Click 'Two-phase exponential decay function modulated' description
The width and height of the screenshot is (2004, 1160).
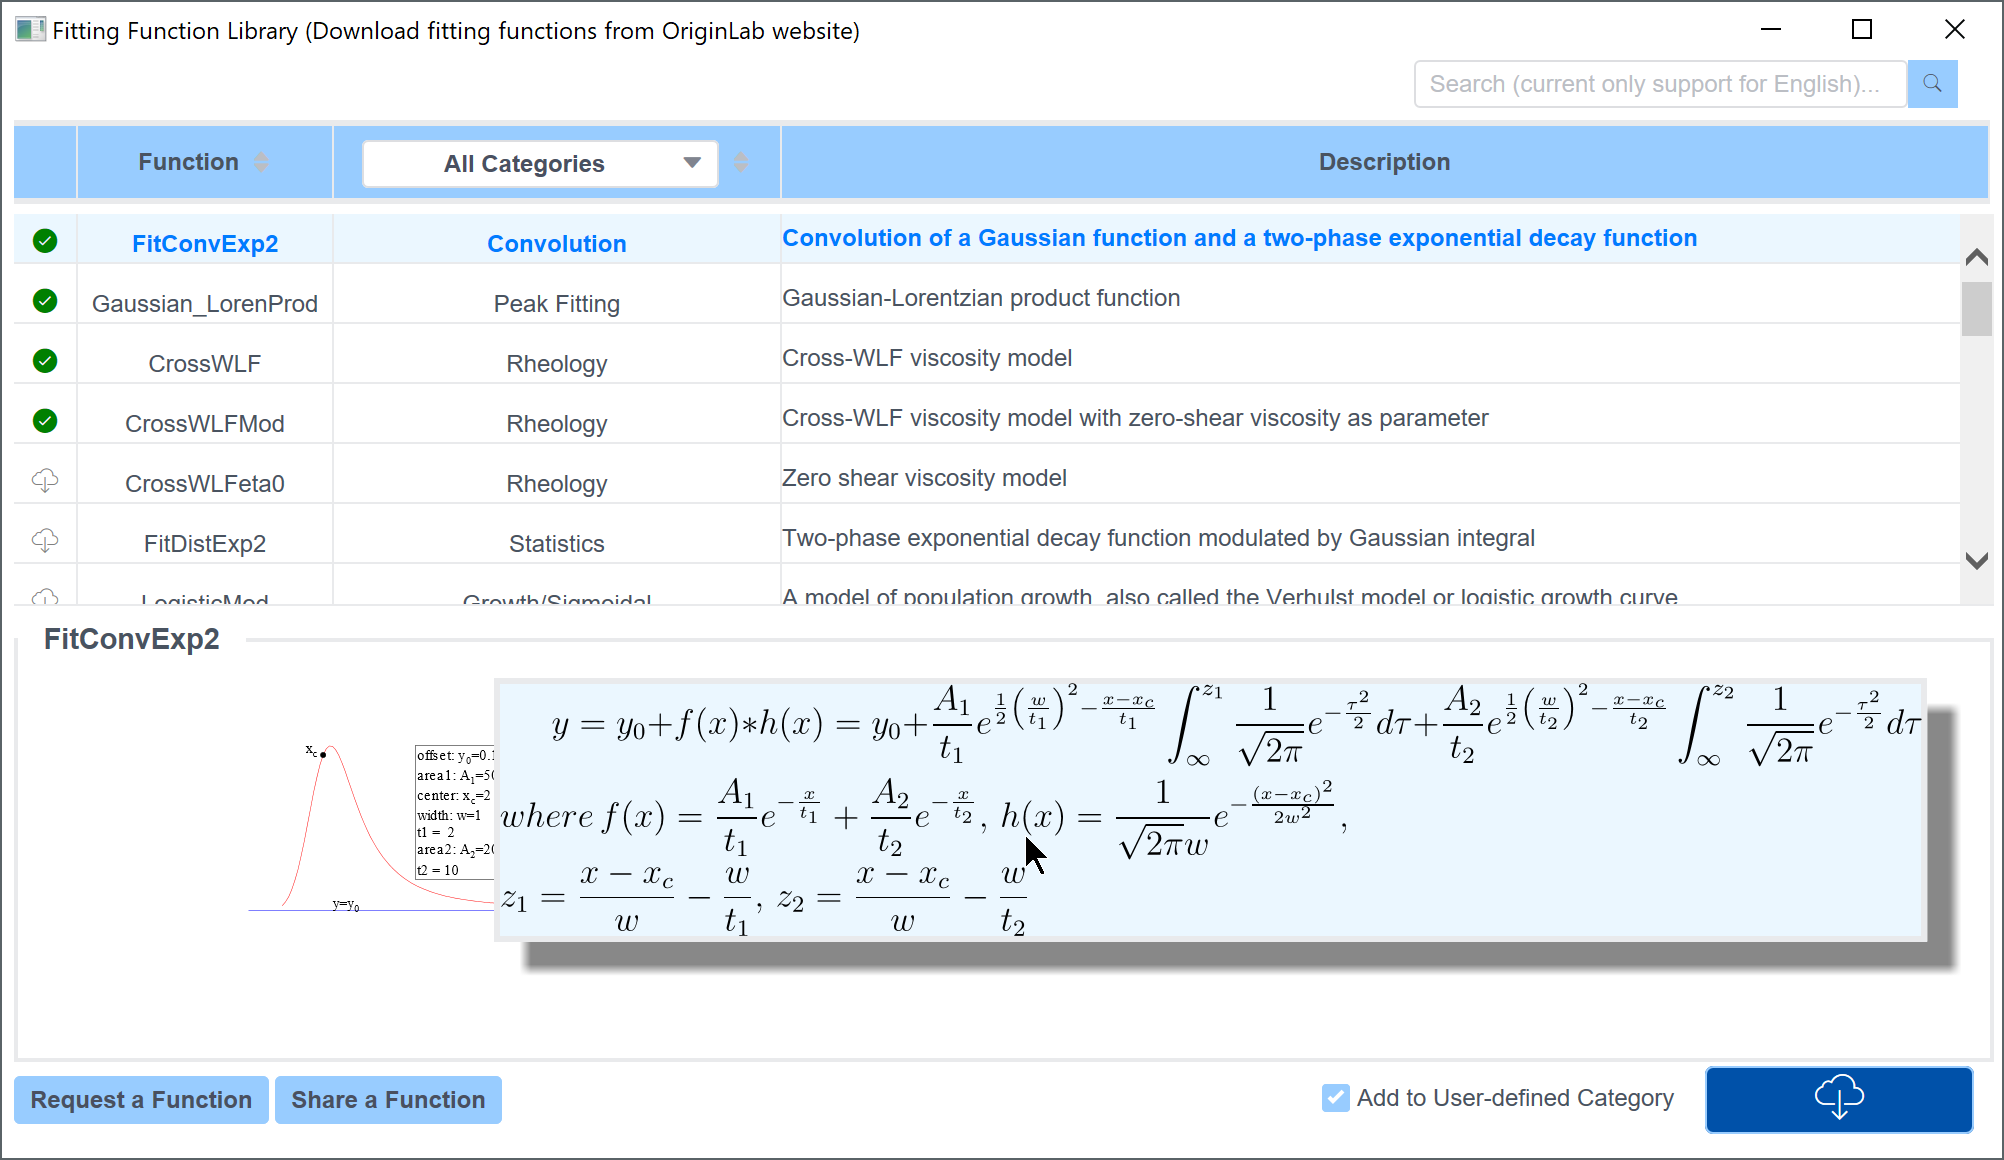1158,538
